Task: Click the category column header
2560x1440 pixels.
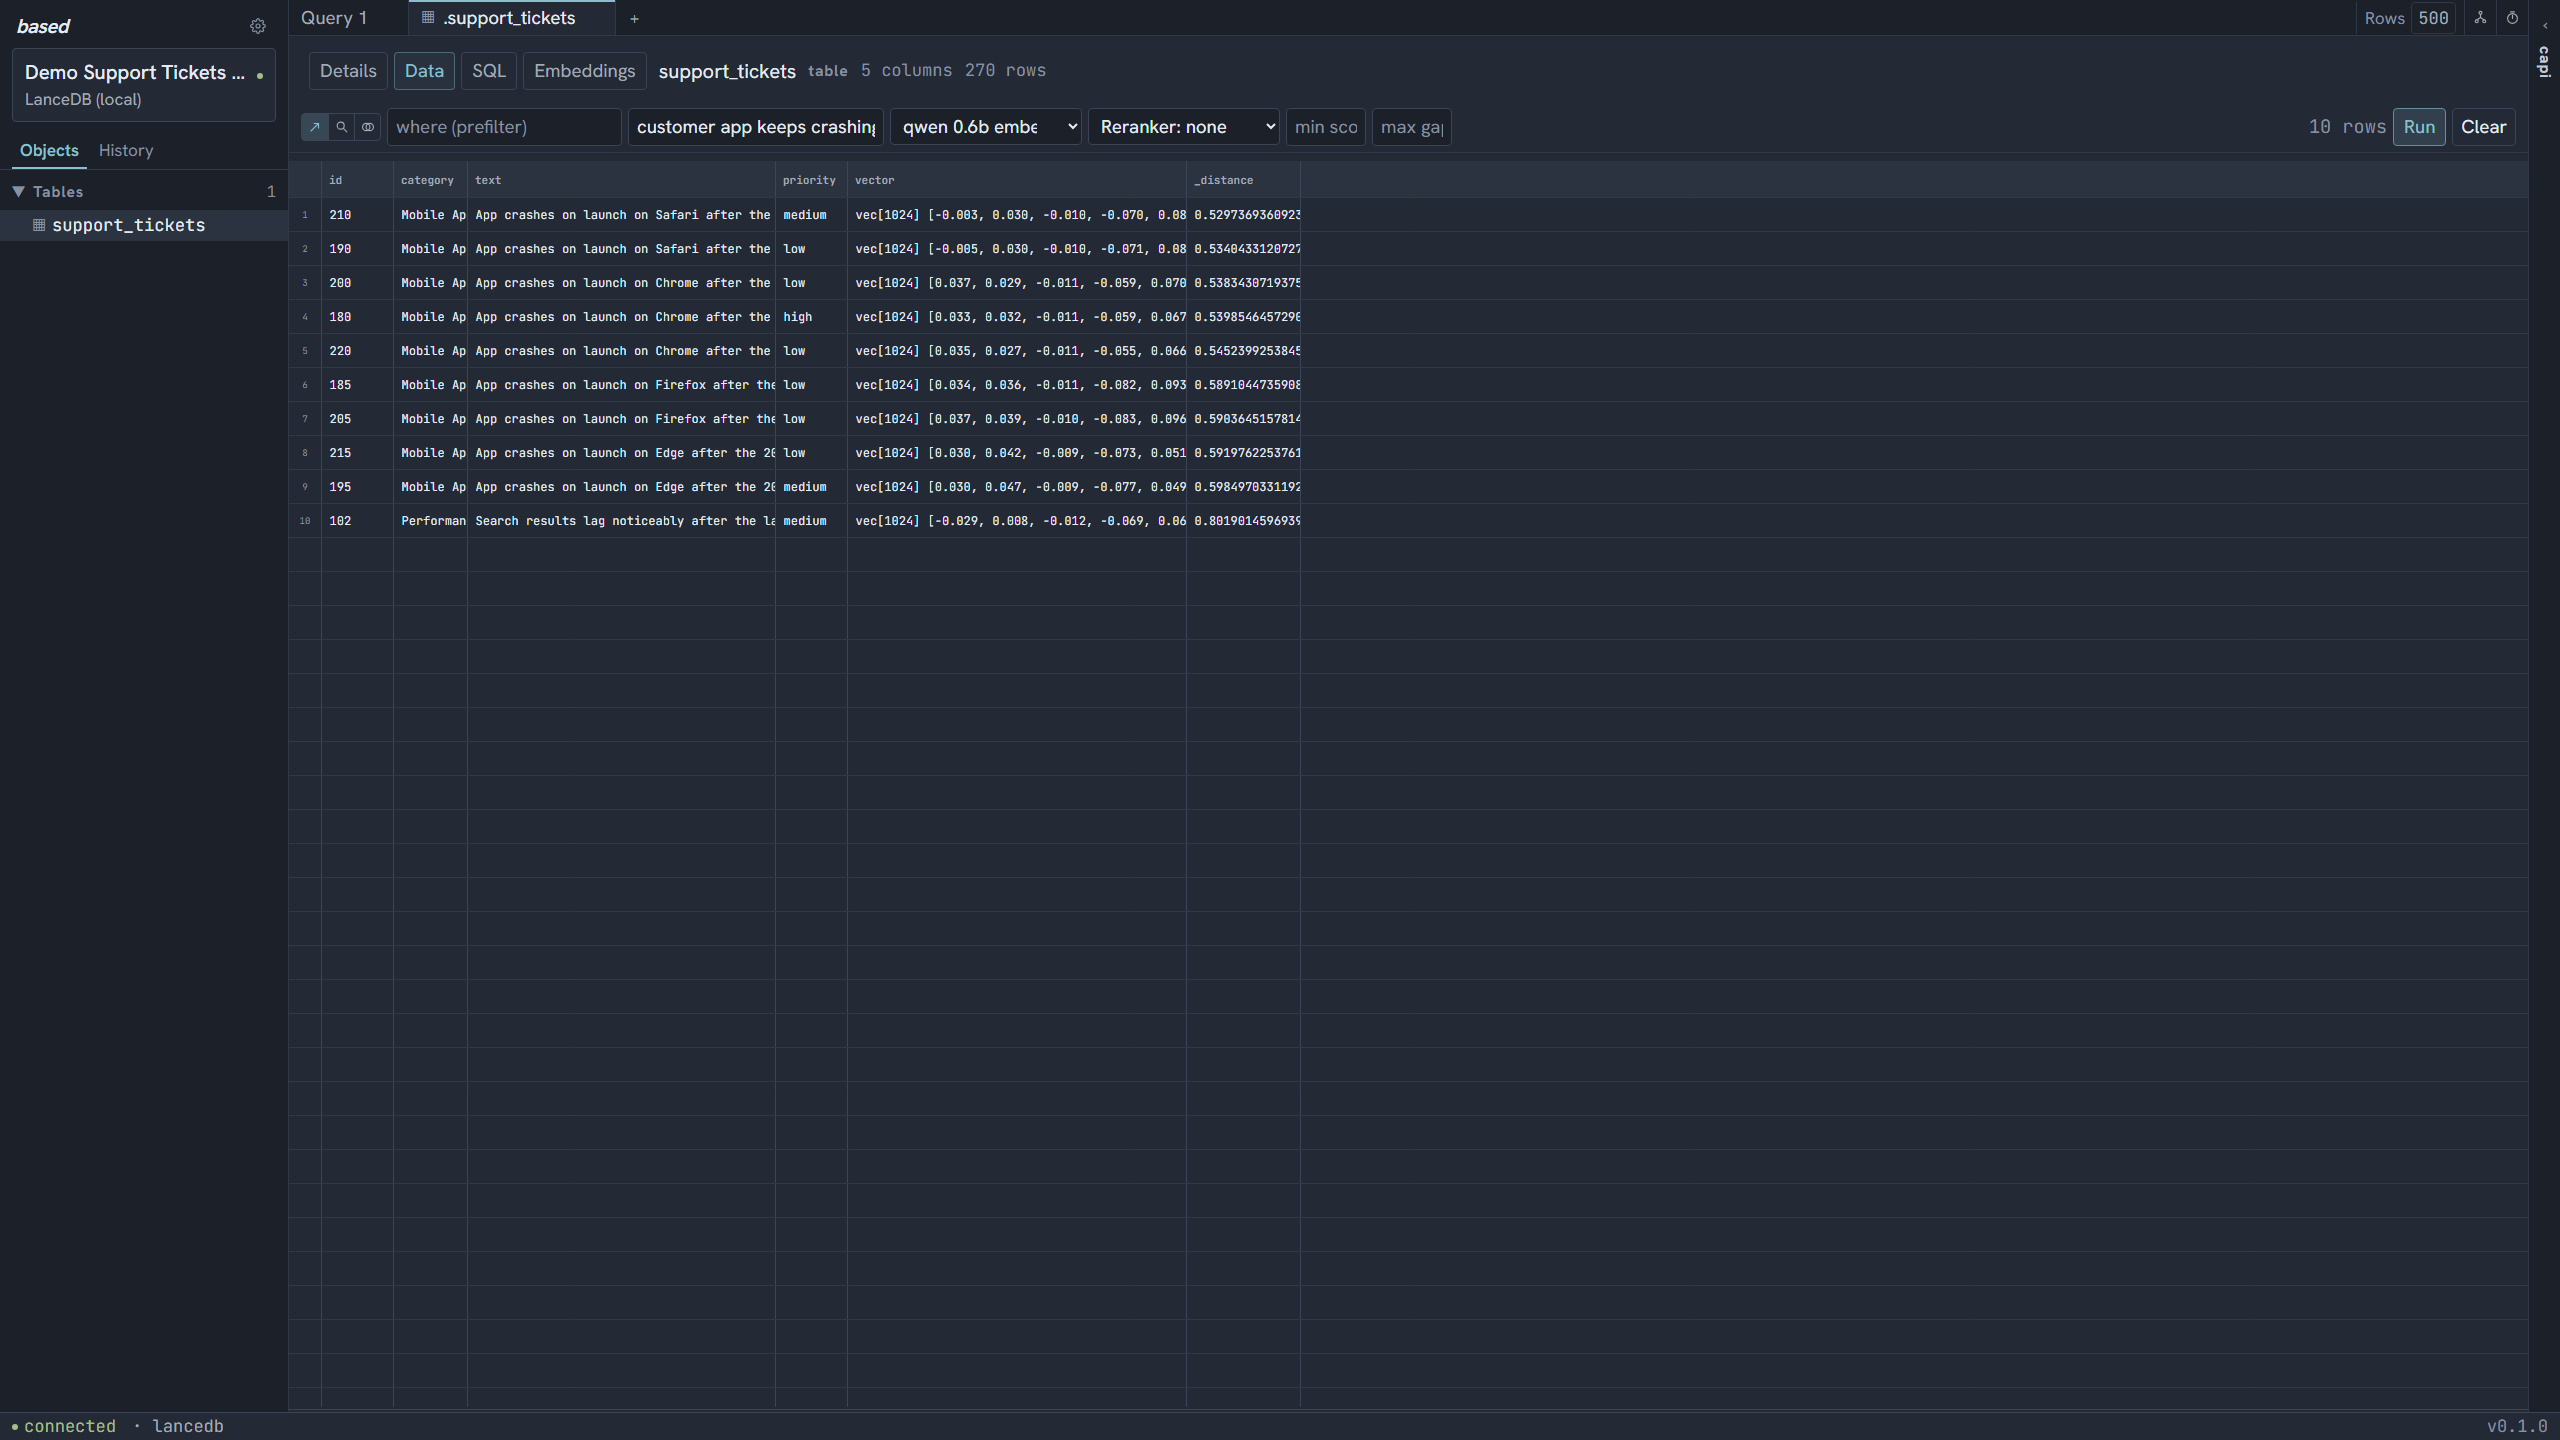Action: click(430, 180)
